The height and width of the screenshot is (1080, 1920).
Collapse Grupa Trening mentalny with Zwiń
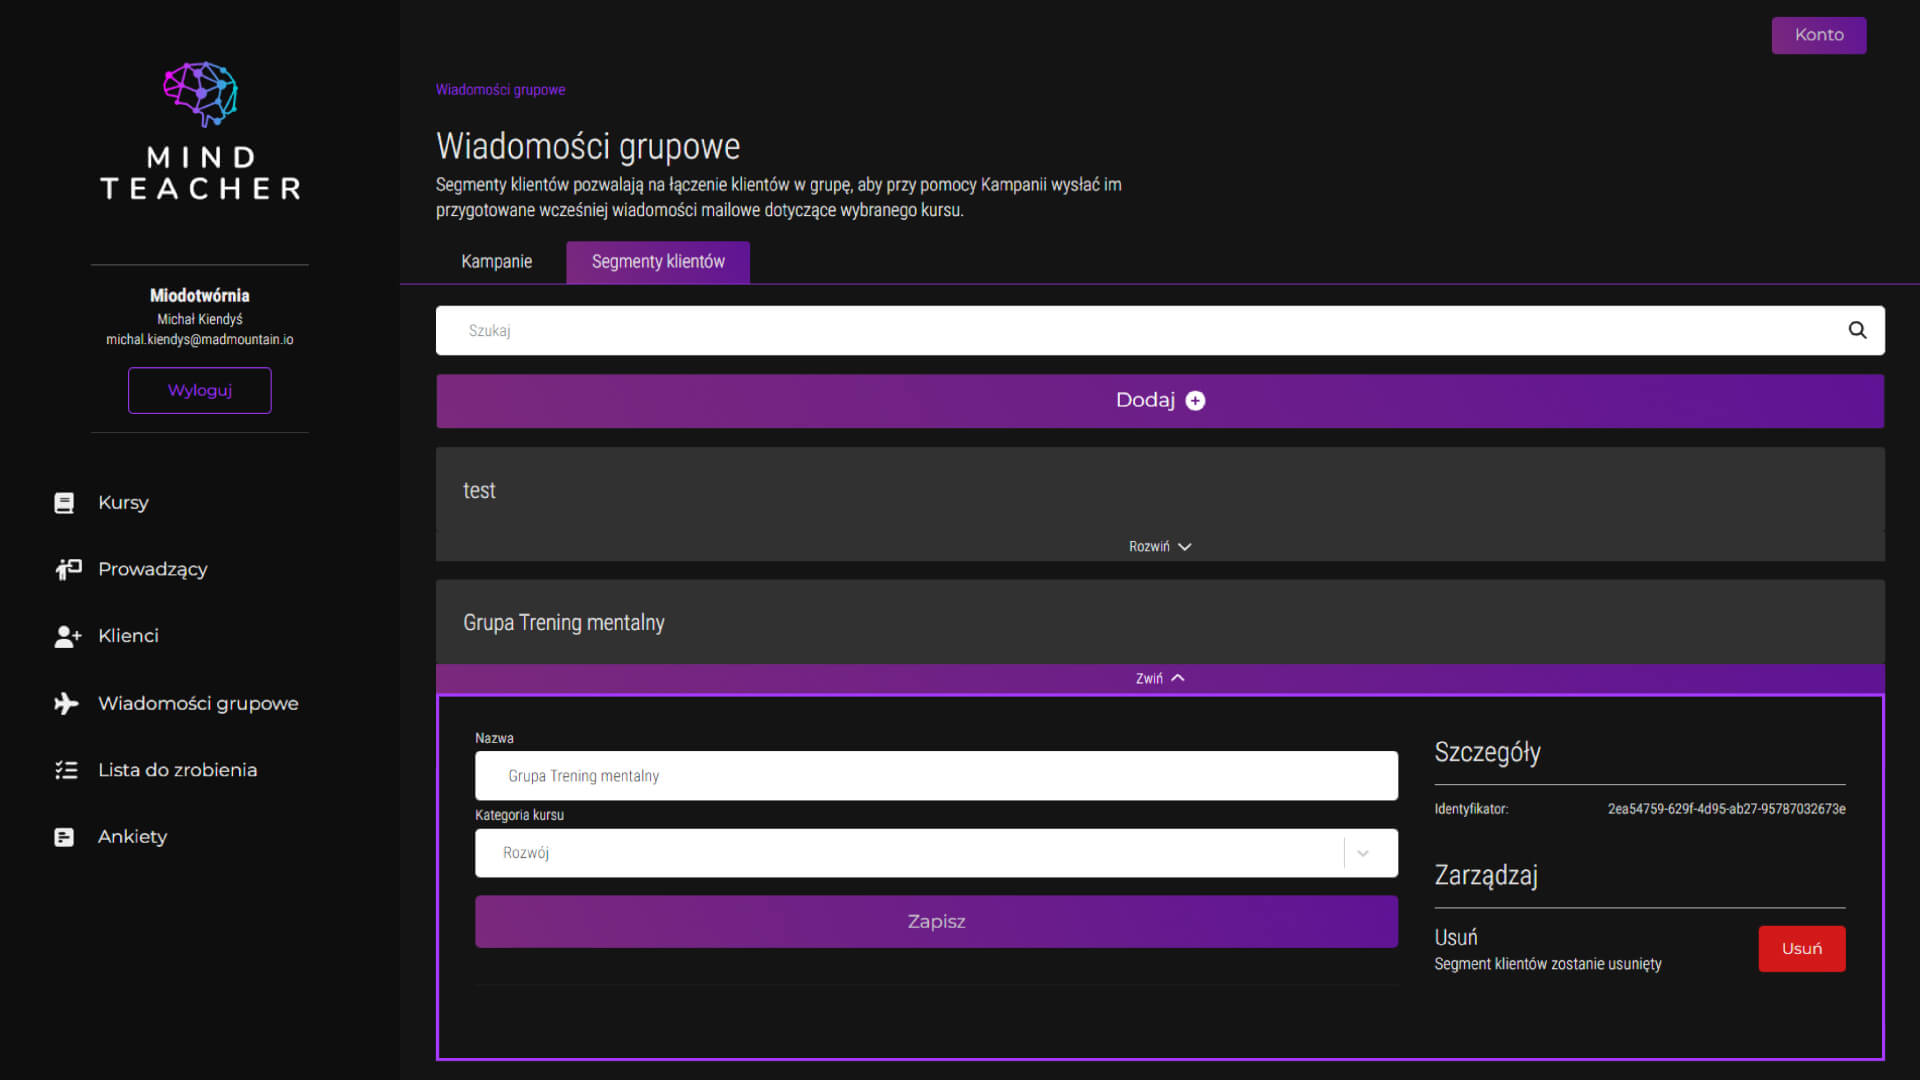(x=1159, y=678)
